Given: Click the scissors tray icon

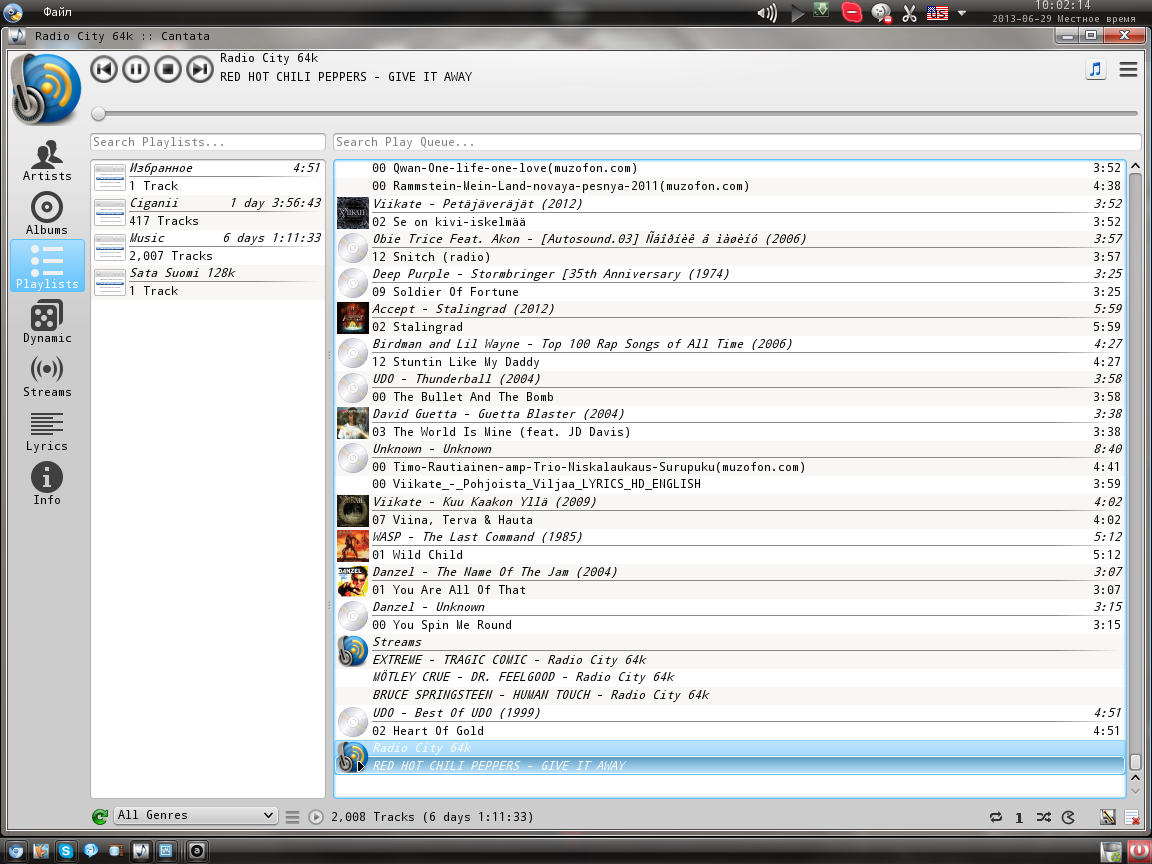Looking at the screenshot, I should 910,12.
